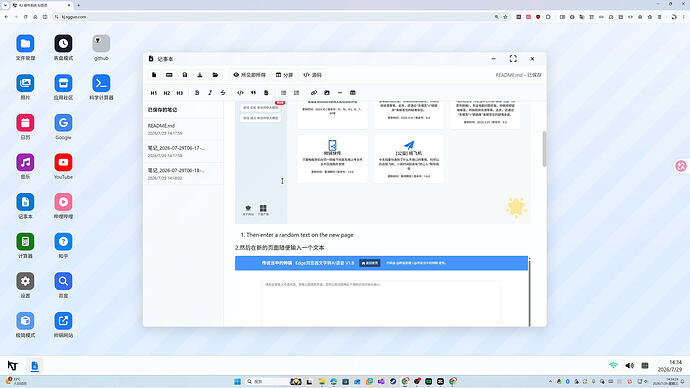690x388 pixels.
Task: Apply H1 heading style
Action: point(154,93)
